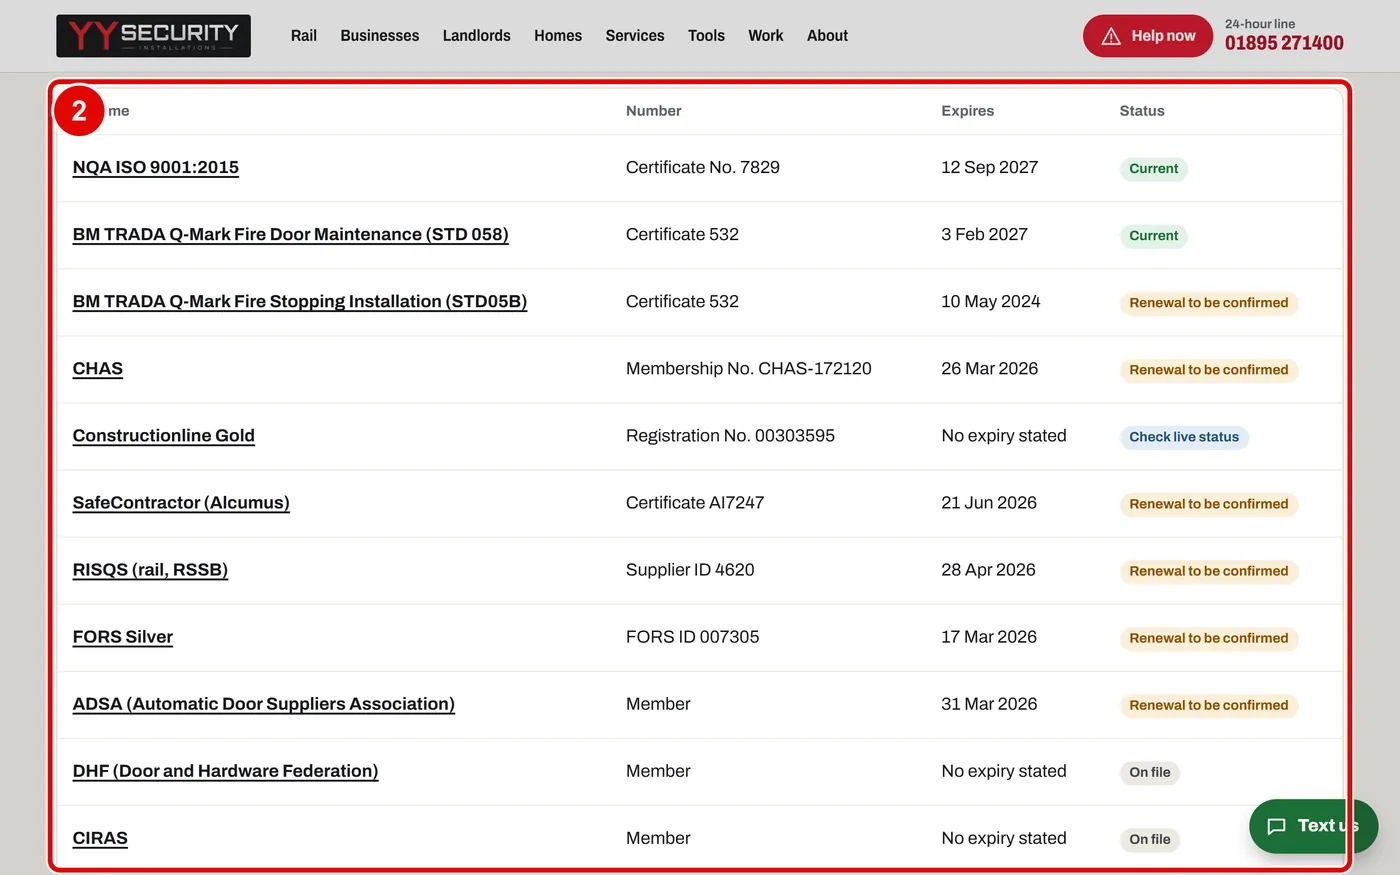1400x875 pixels.
Task: Open BM TRADA Q-Mark Fire Door Maintenance link
Action: pos(290,235)
